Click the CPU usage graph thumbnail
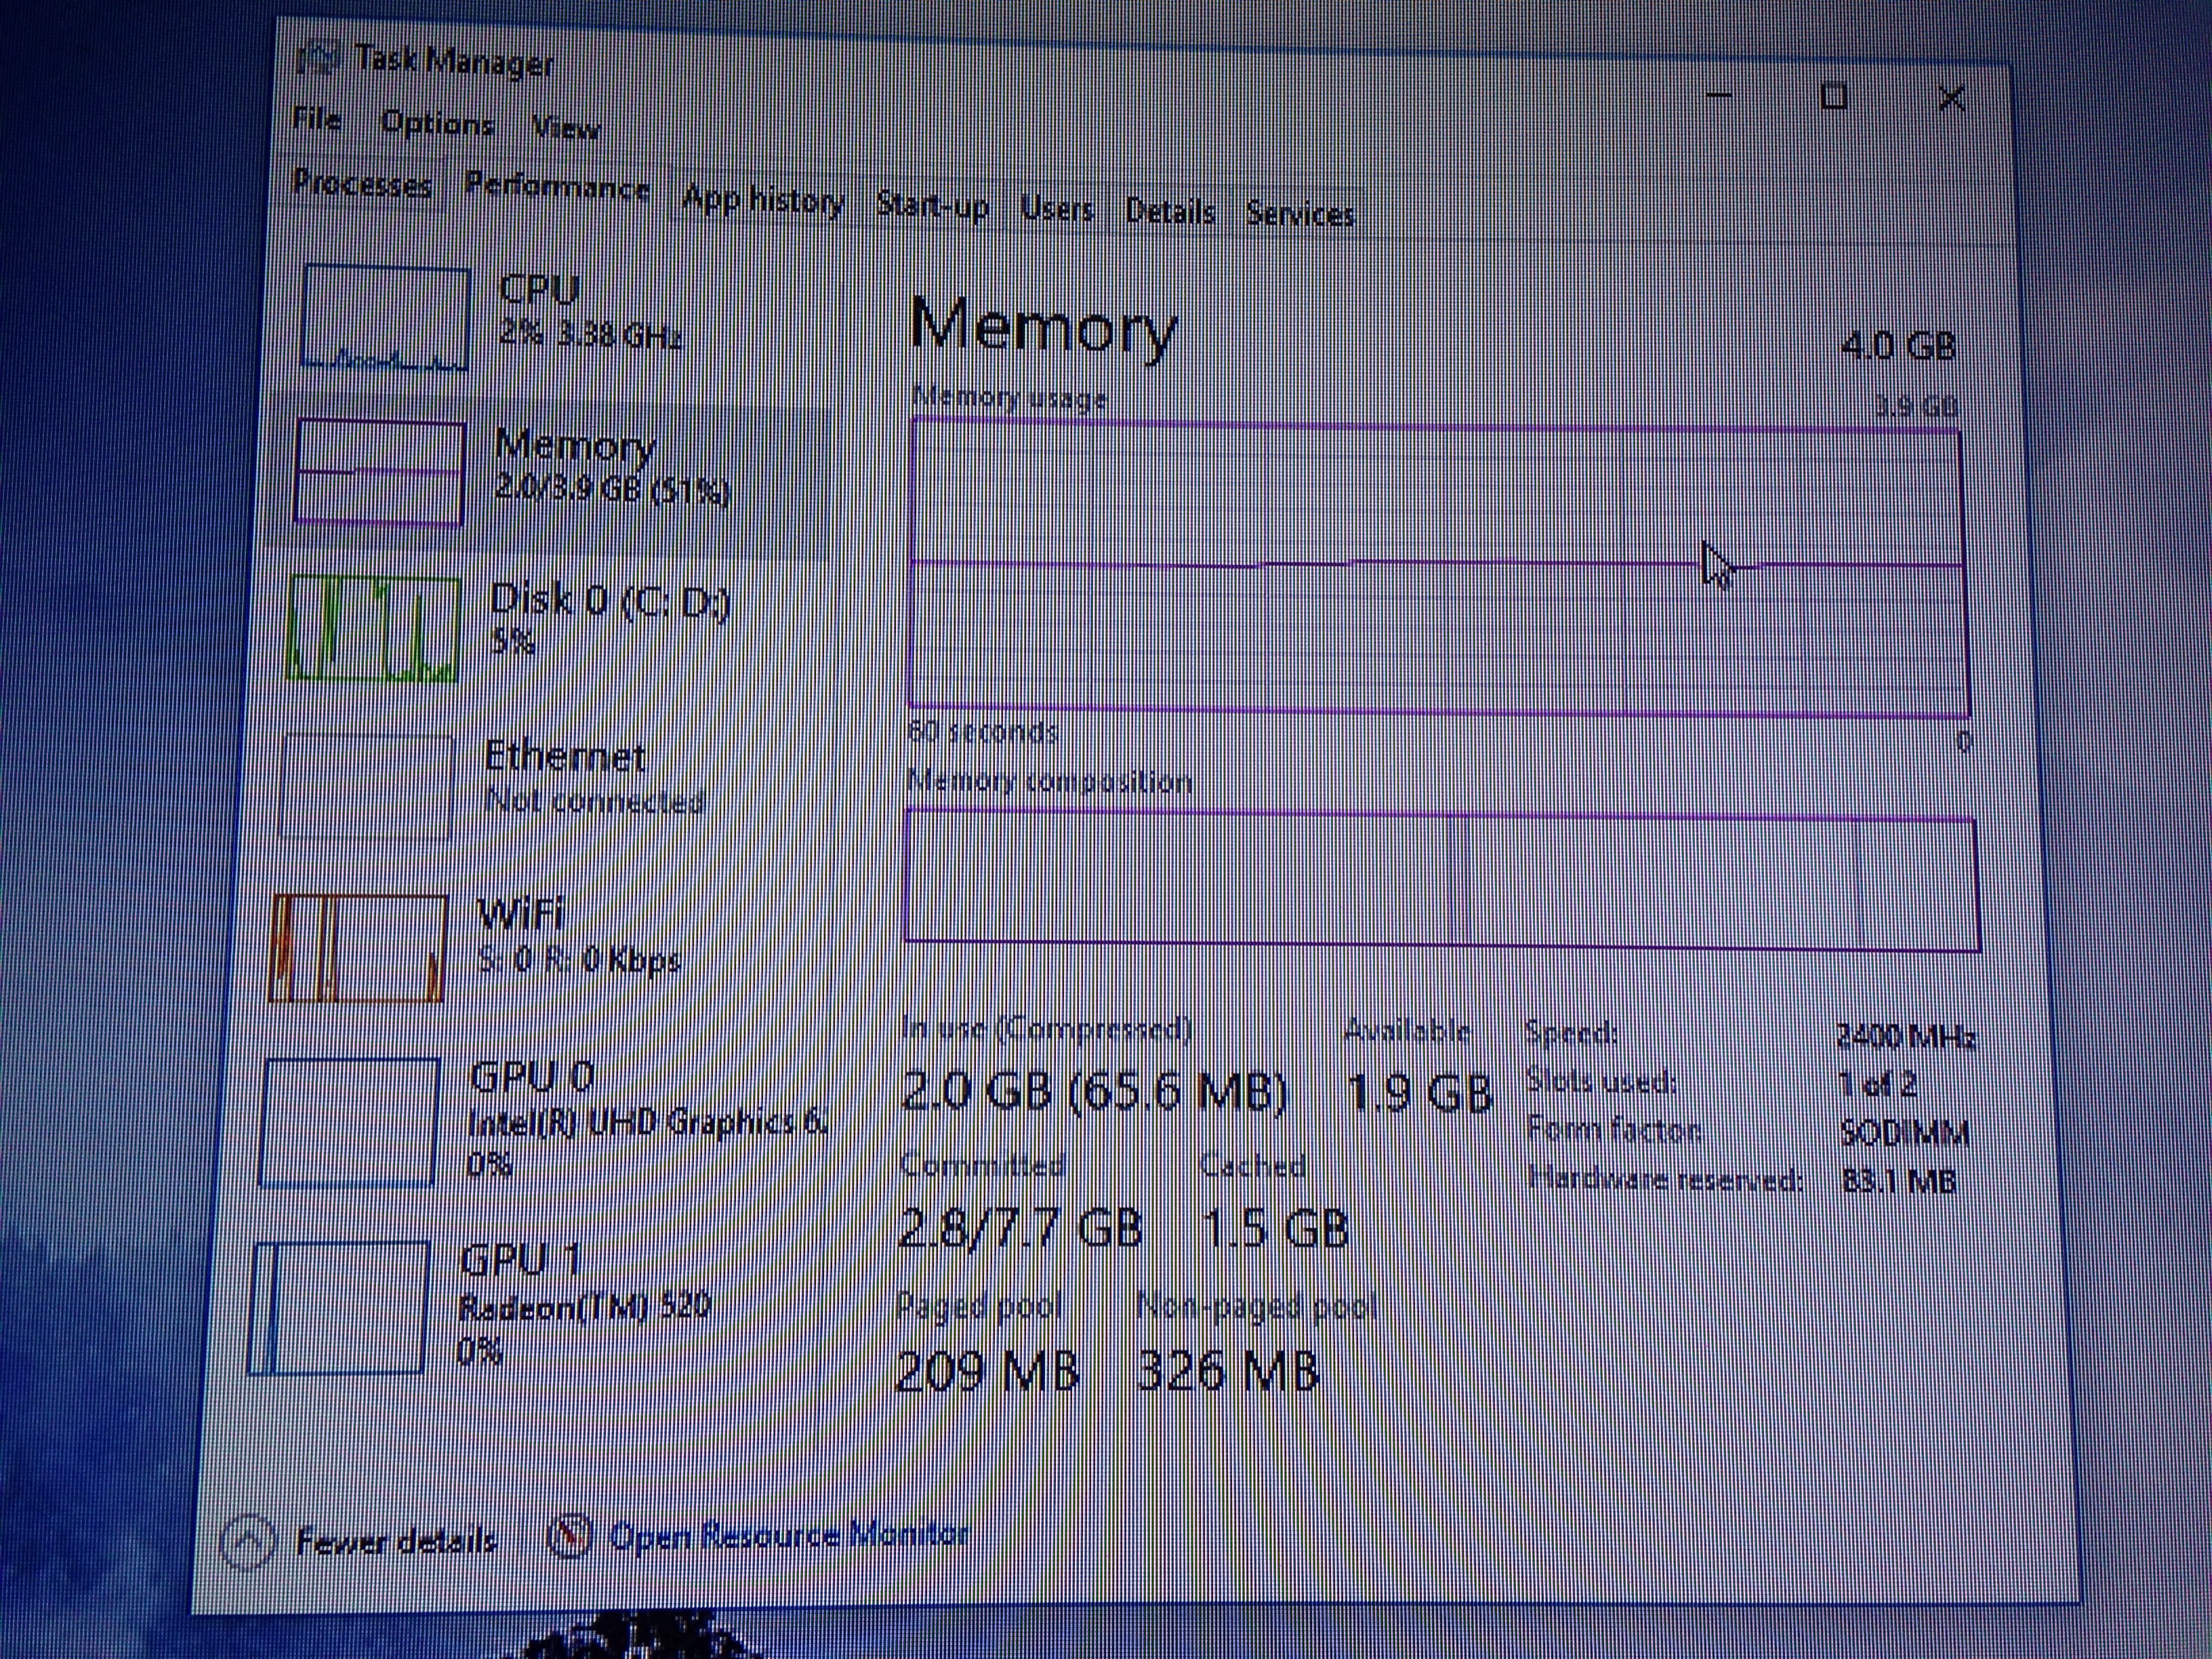The width and height of the screenshot is (2212, 1659). 385,317
